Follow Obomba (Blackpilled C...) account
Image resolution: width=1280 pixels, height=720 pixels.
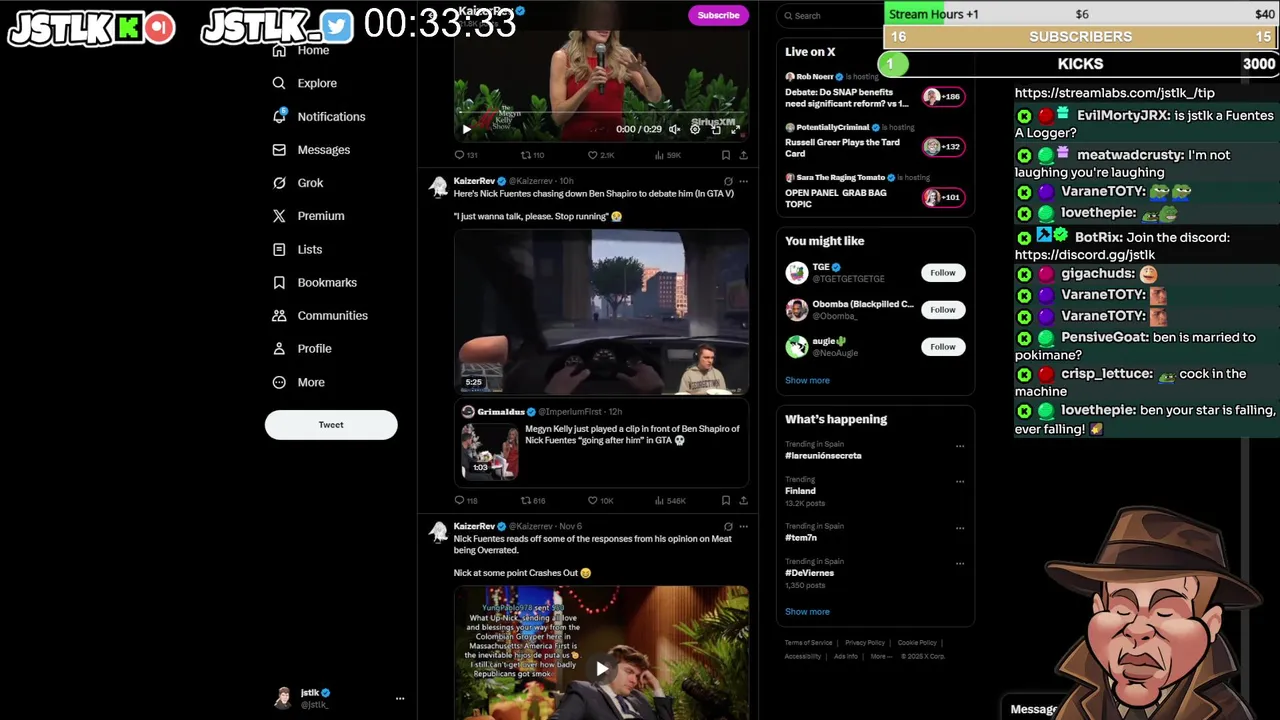tap(942, 310)
